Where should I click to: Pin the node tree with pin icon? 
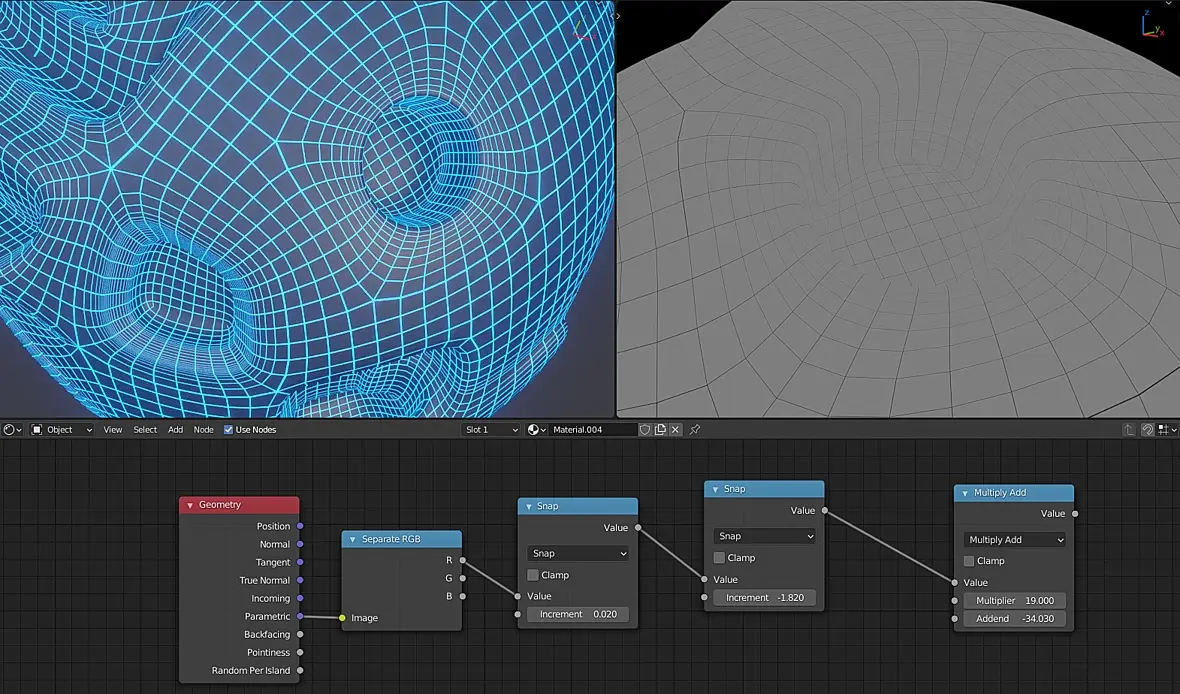[695, 429]
